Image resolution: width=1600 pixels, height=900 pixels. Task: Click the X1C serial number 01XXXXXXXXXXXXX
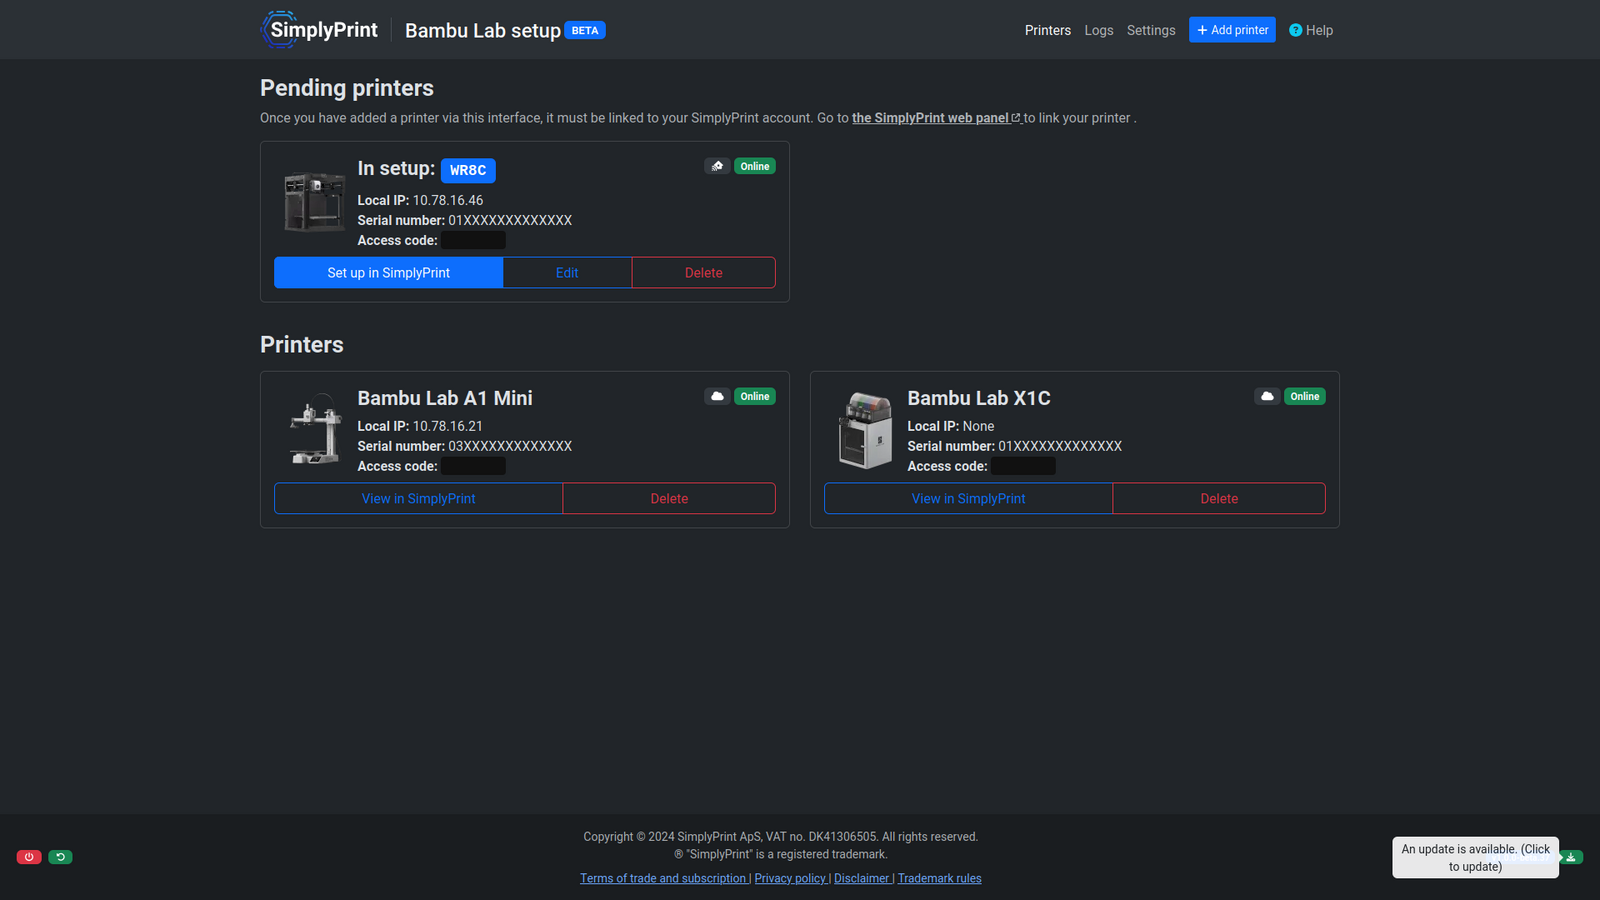pyautogui.click(x=1060, y=446)
